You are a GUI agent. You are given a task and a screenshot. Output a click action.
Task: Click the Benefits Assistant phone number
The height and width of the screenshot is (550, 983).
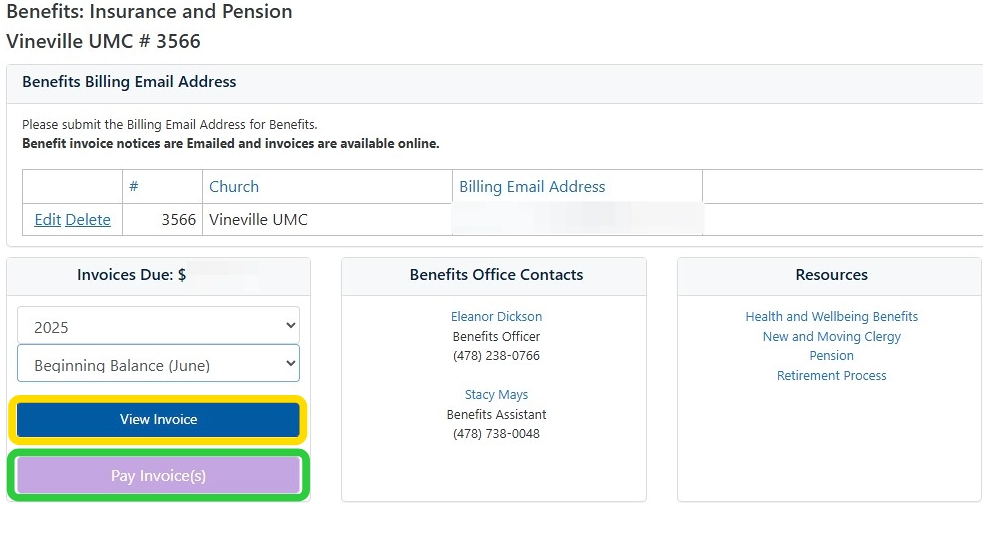(x=496, y=434)
